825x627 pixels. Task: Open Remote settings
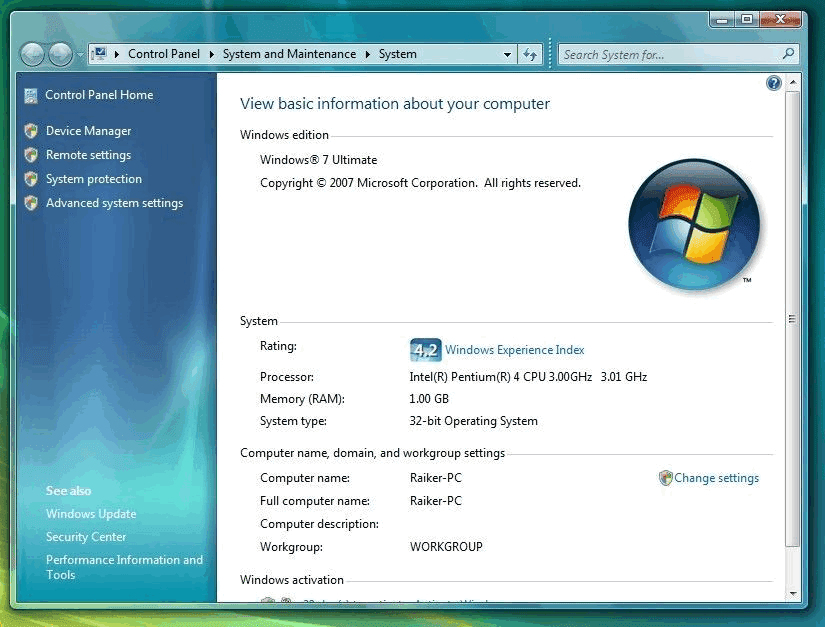88,155
